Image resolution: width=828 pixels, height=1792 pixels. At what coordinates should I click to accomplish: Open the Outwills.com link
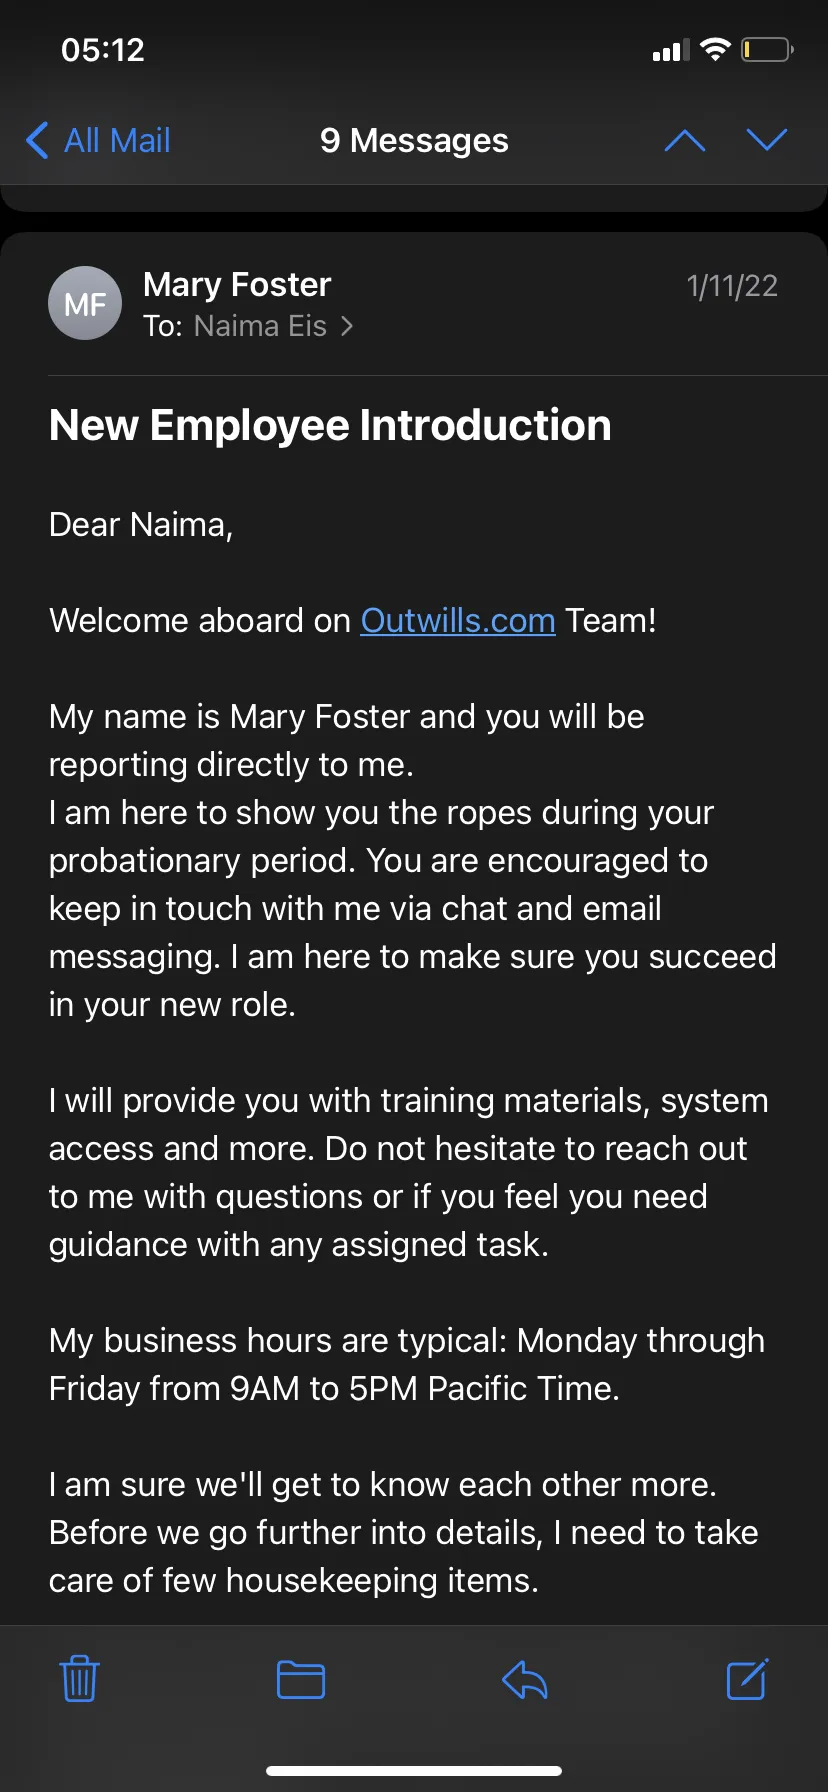pos(458,620)
